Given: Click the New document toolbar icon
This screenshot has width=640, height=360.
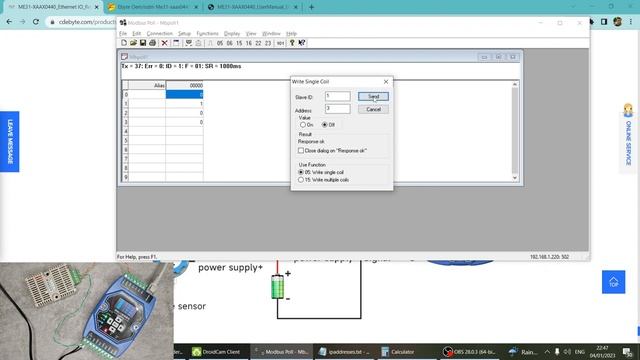Looking at the screenshot, I should pos(124,43).
